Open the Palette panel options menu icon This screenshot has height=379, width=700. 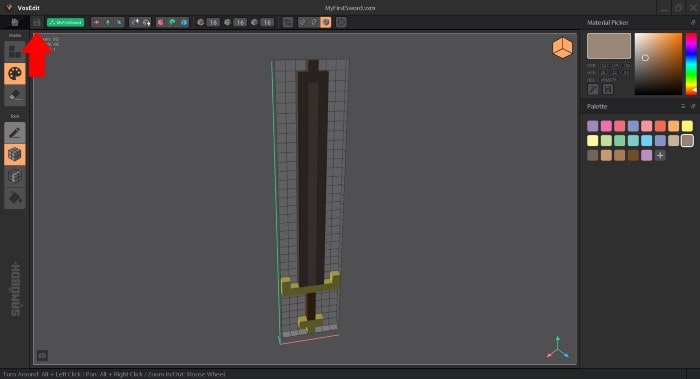683,106
